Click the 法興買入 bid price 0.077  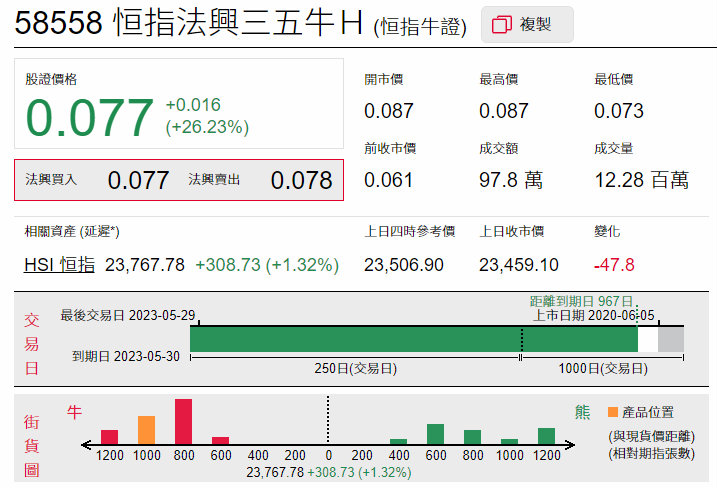click(x=139, y=180)
